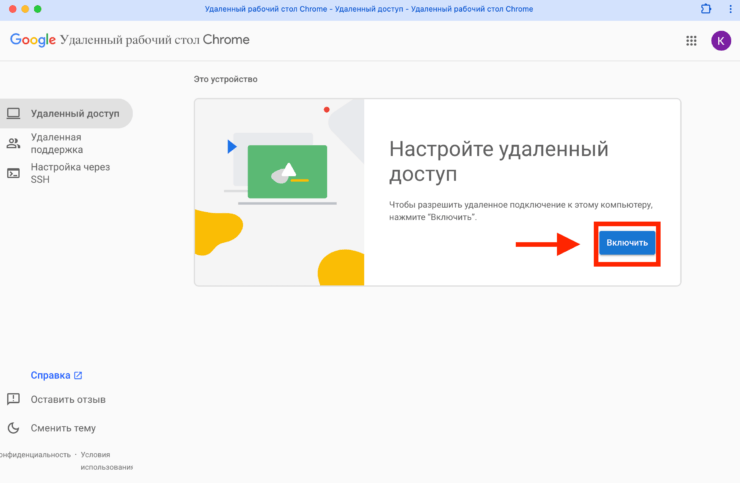Open the Google apps grid
The image size is (740, 483).
coord(691,41)
